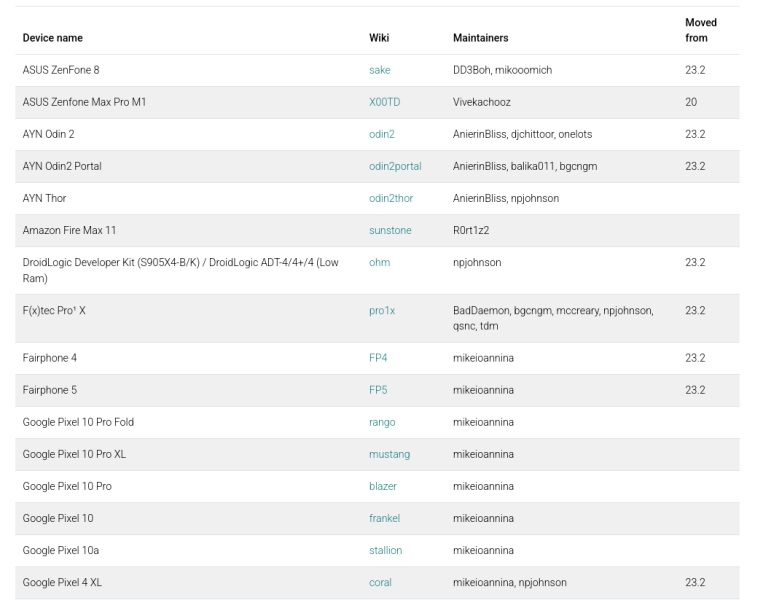Screen dimensions: 763x600
Task: Open the ohm wiki link
Action: pos(380,263)
